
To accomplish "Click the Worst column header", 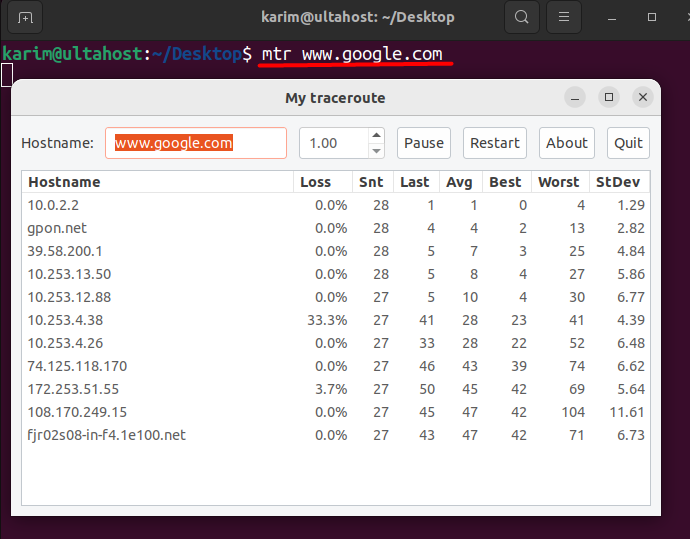I will point(560,182).
